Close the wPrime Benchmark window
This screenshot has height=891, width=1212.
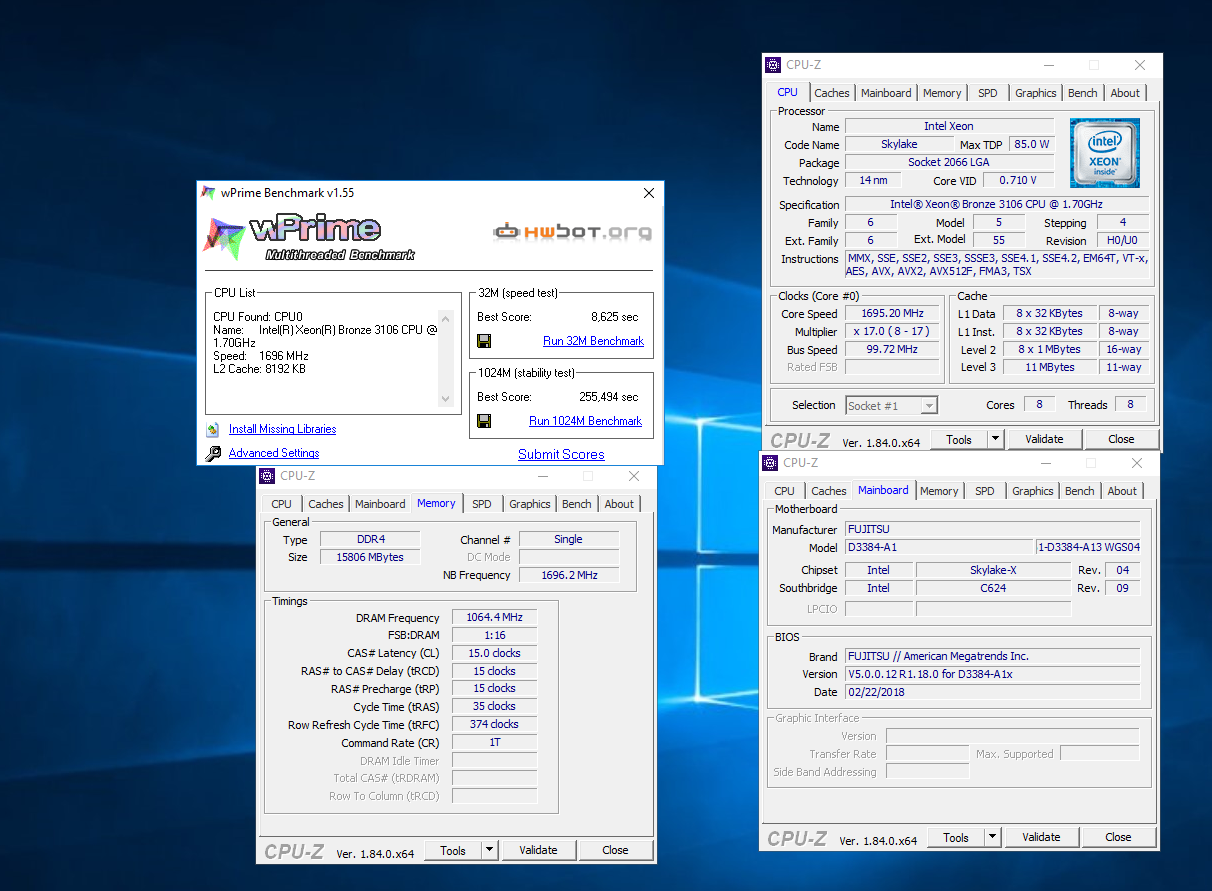click(x=649, y=193)
